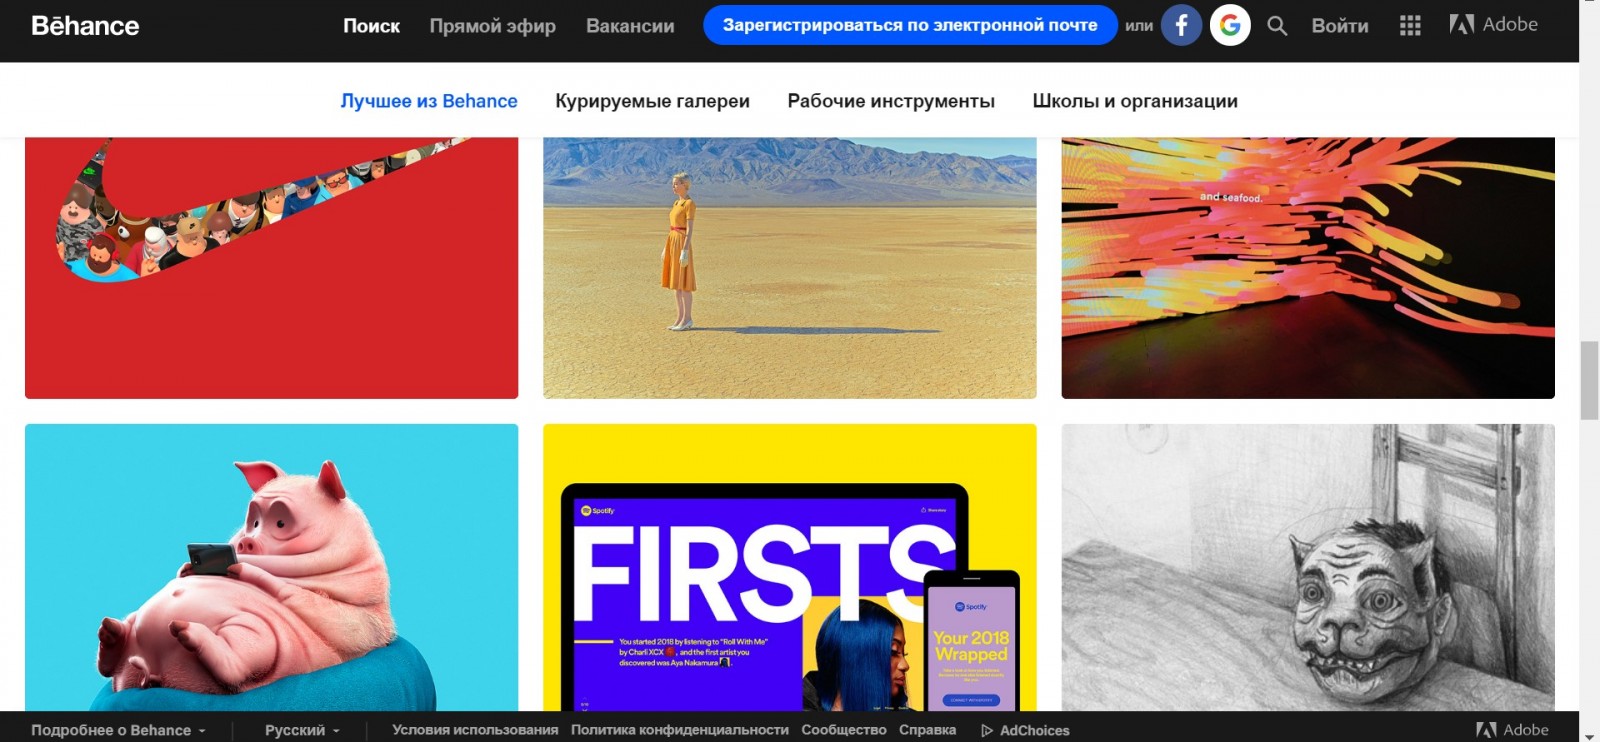Click the Behance logo in header
The width and height of the screenshot is (1600, 742).
85,26
